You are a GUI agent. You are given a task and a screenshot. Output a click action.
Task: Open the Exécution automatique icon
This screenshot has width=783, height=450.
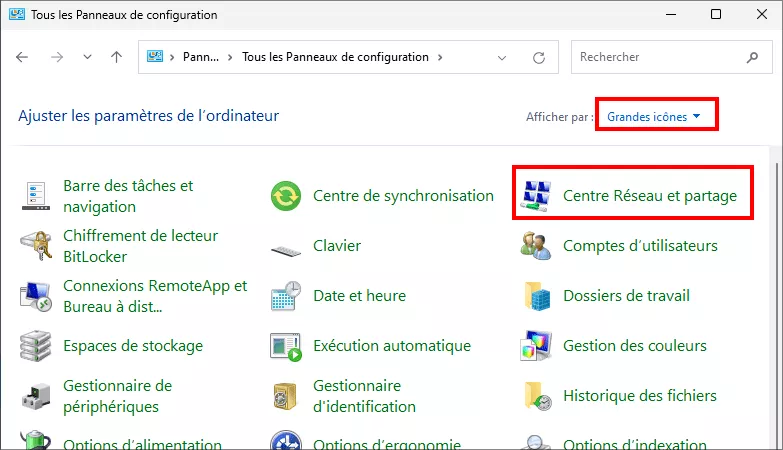[286, 347]
